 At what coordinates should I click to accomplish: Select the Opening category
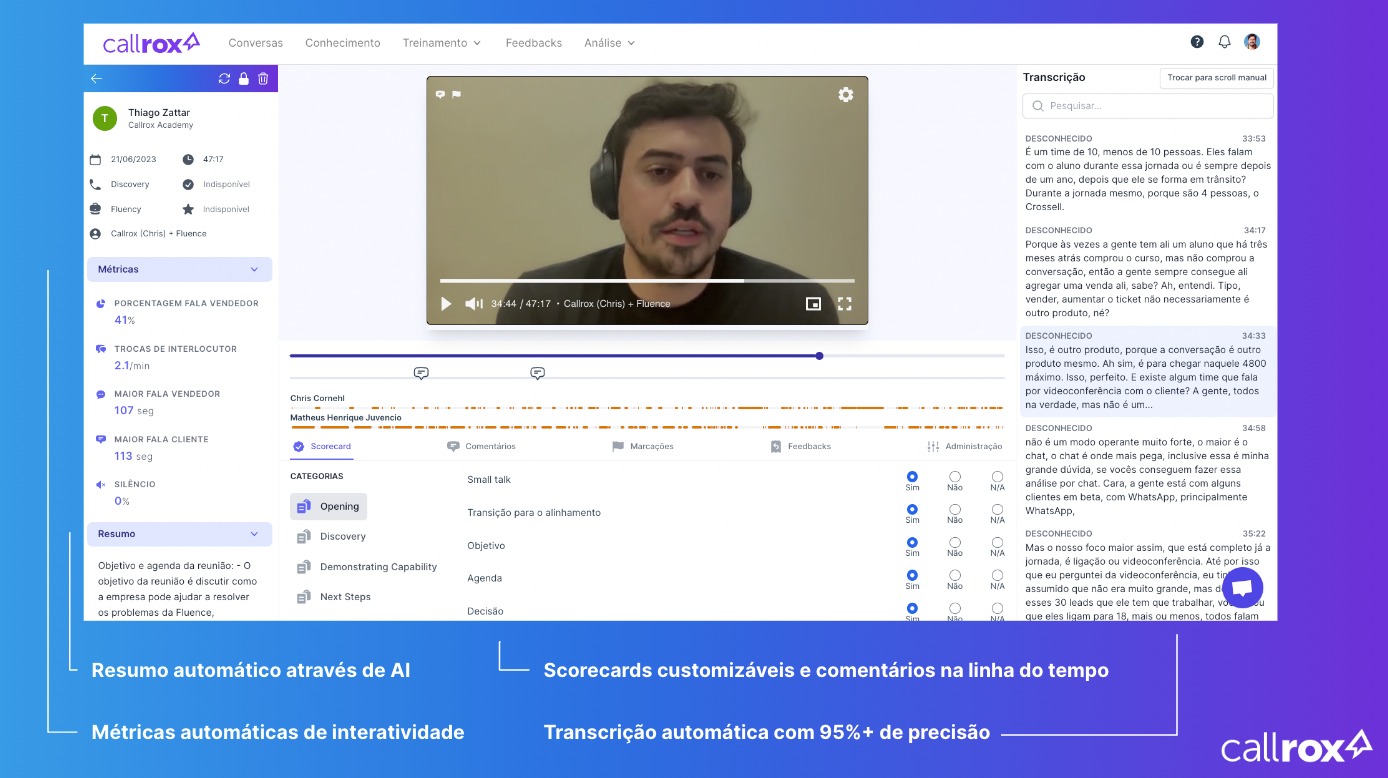(329, 507)
